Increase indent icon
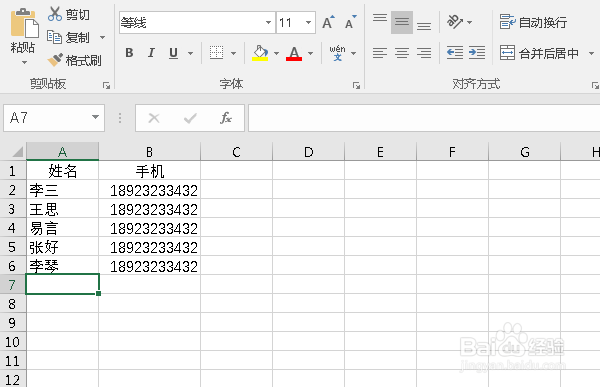This screenshot has height=387, width=600. pos(477,52)
